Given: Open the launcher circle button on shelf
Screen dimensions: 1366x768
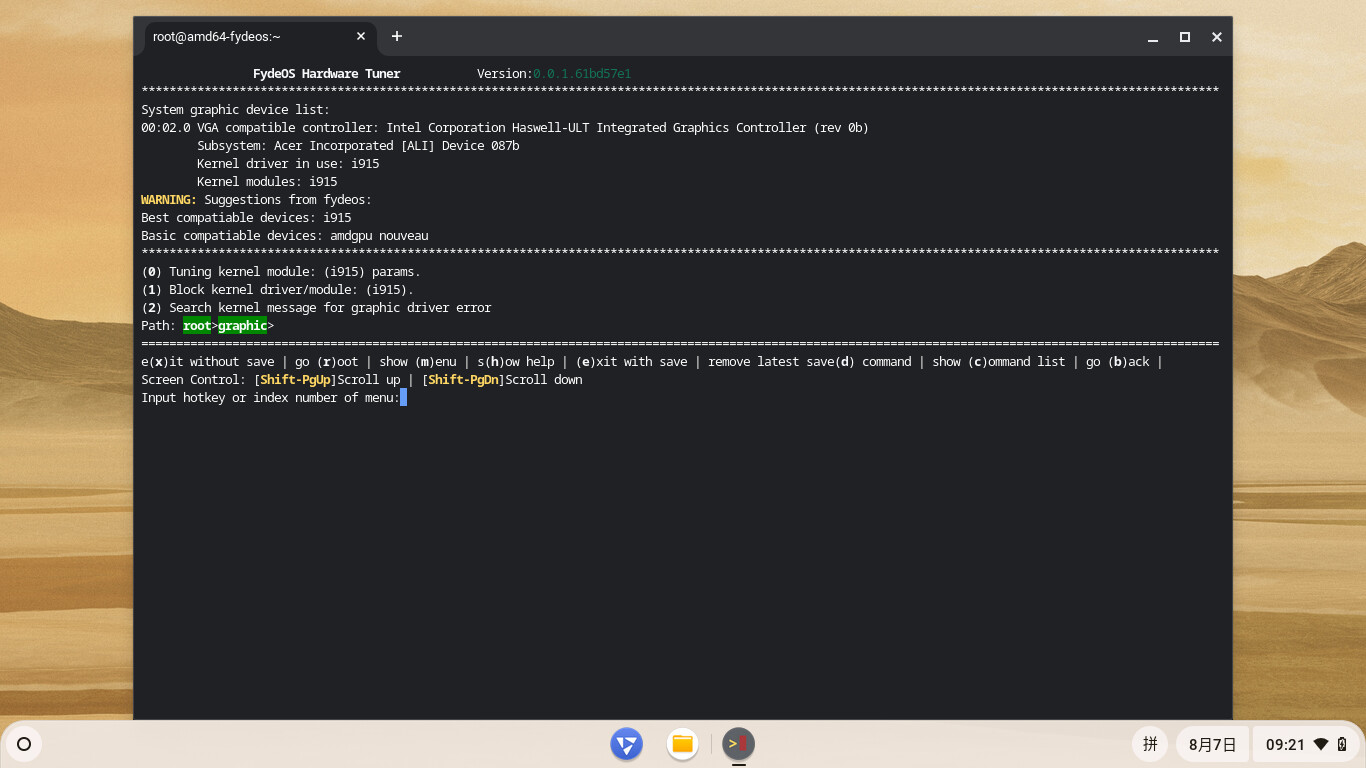Looking at the screenshot, I should (x=24, y=744).
